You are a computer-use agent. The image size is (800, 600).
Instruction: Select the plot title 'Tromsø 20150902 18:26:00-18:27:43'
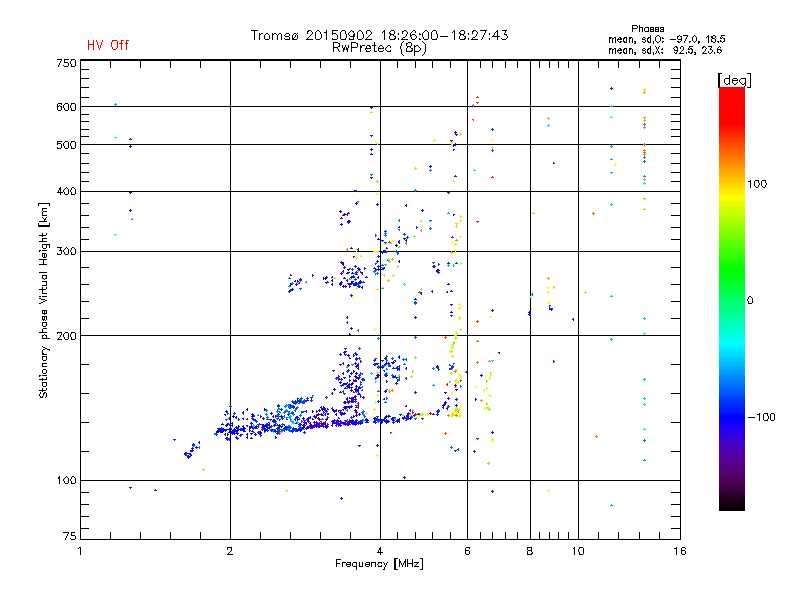point(379,35)
